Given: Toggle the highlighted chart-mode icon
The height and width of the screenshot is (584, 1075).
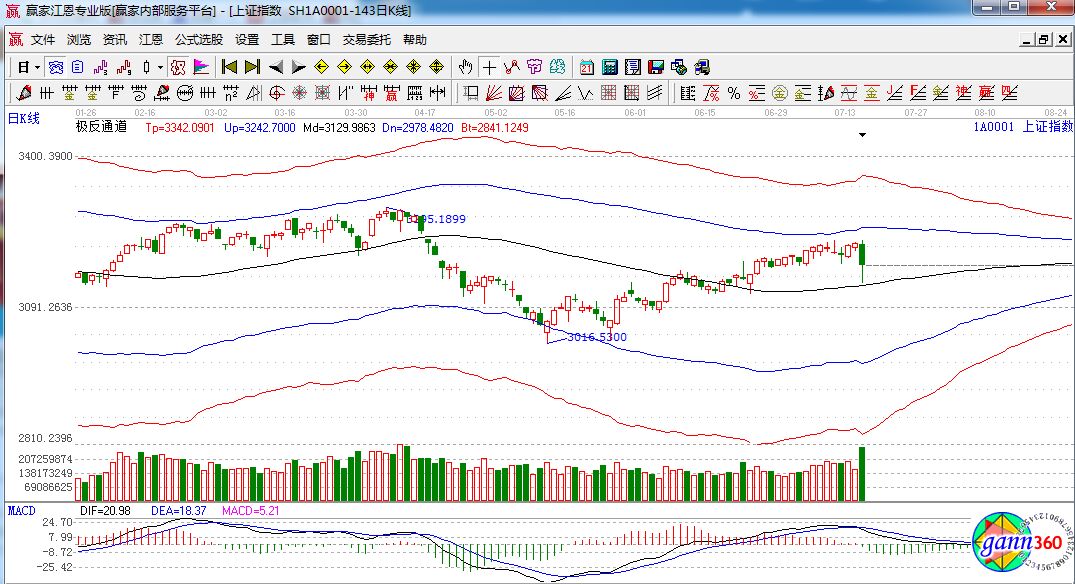Looking at the screenshot, I should tap(56, 67).
